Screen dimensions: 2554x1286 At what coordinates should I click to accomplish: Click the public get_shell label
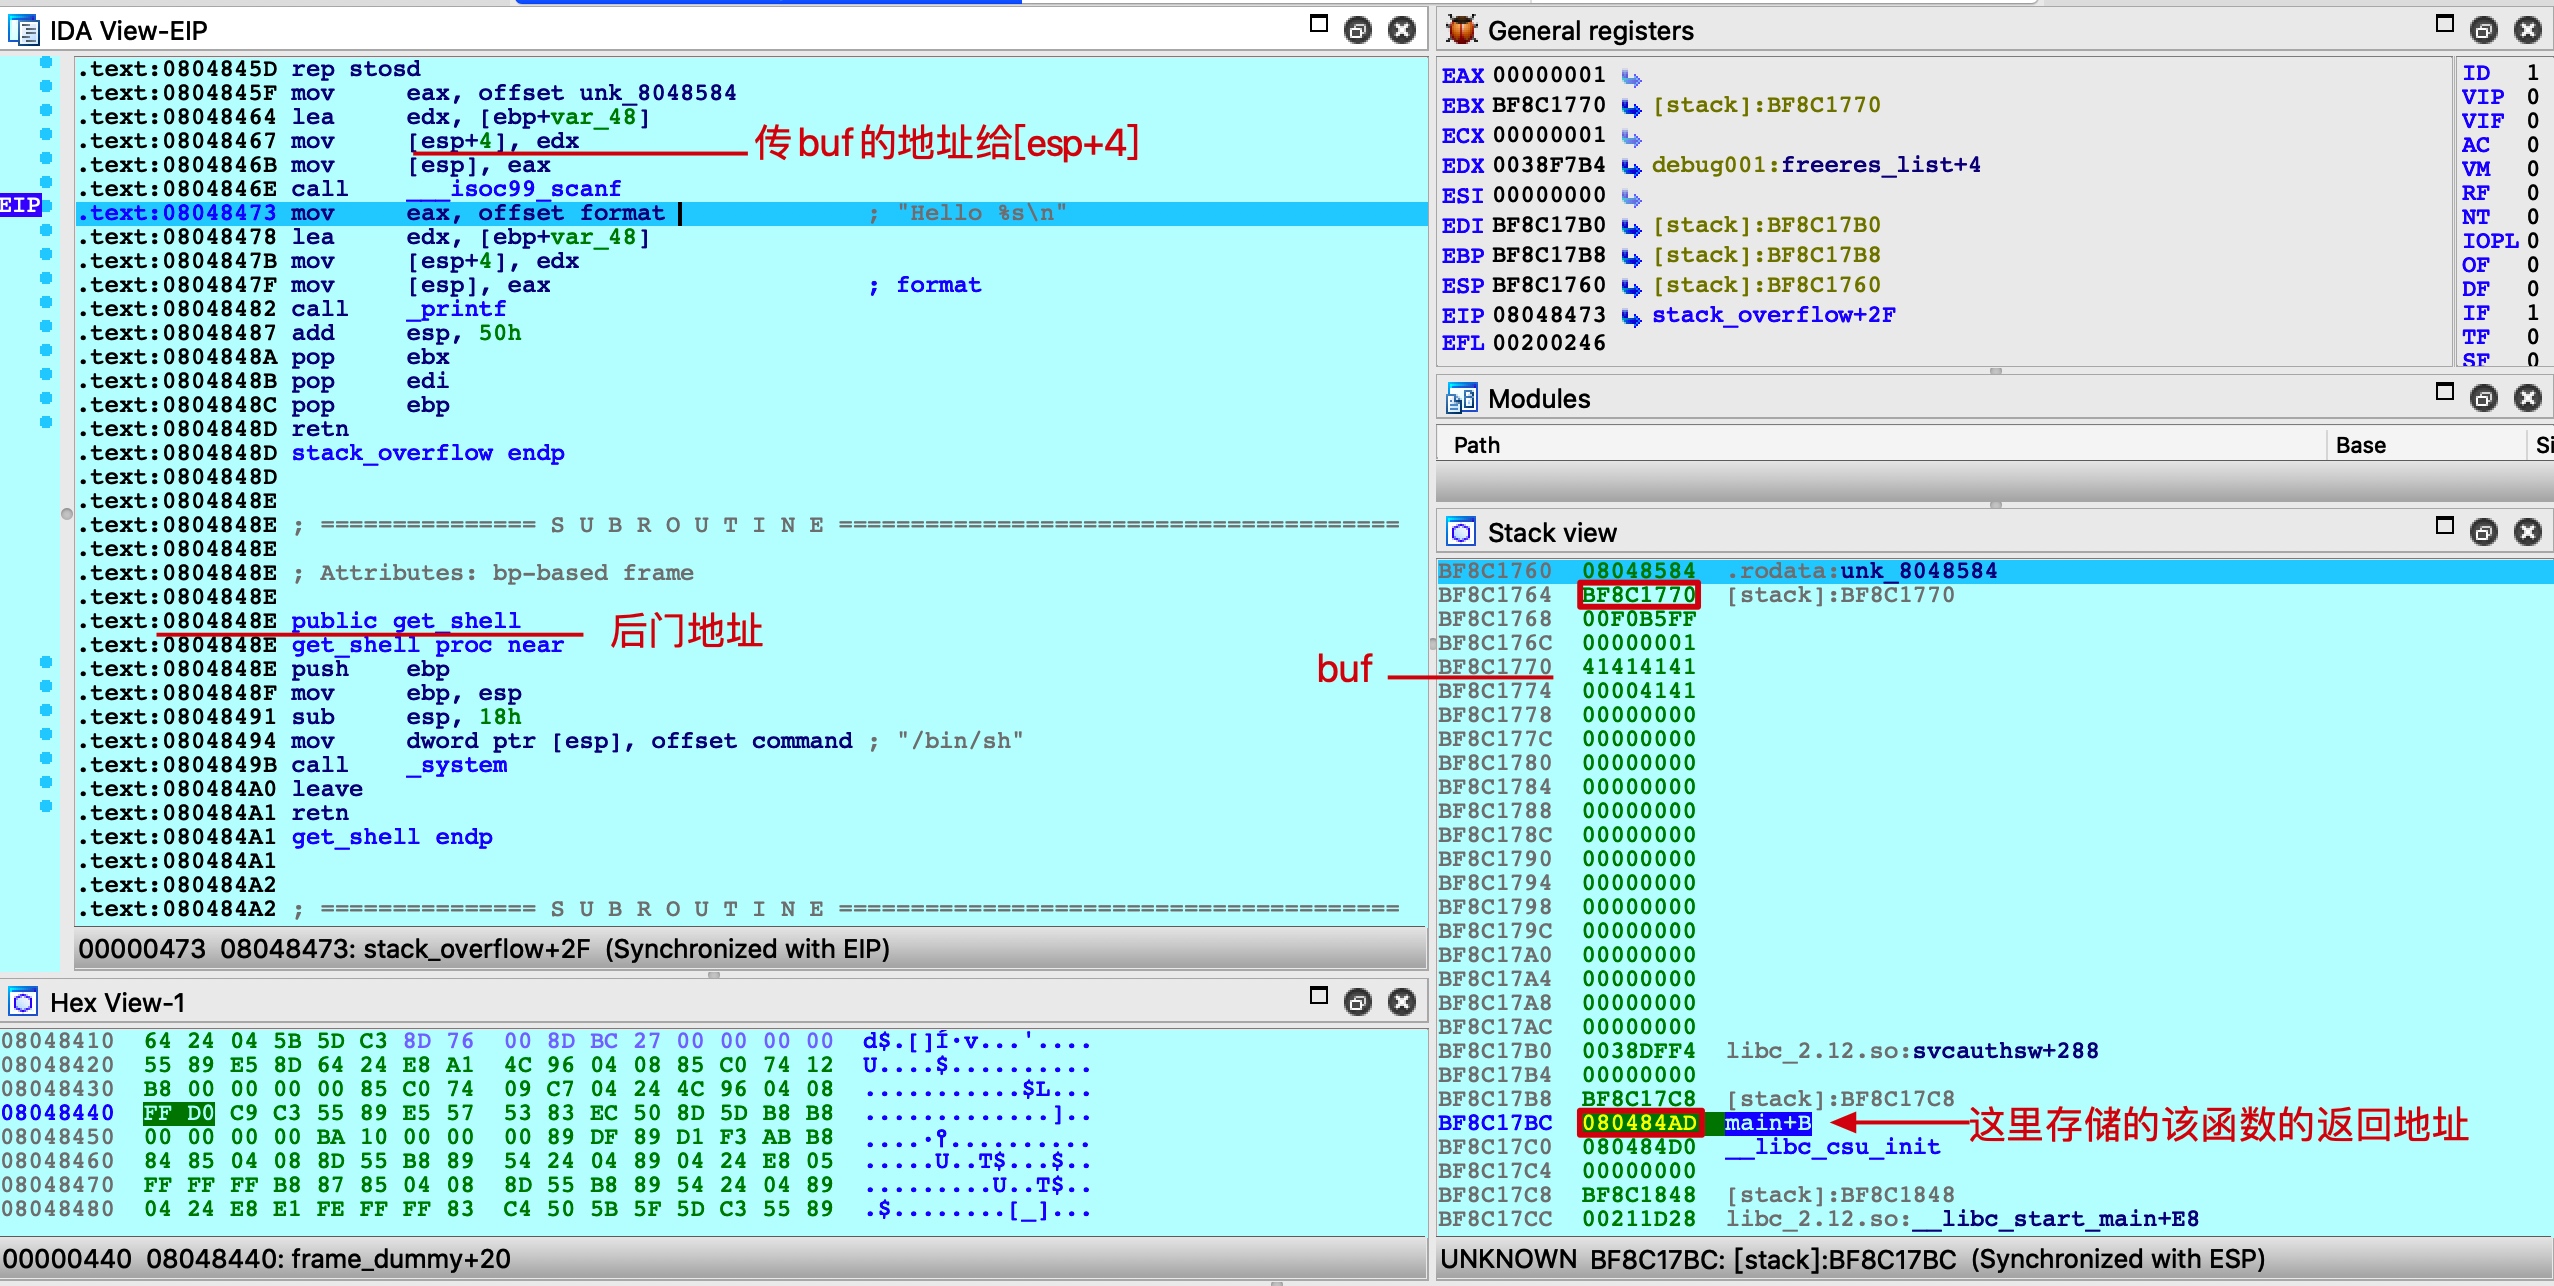click(406, 621)
